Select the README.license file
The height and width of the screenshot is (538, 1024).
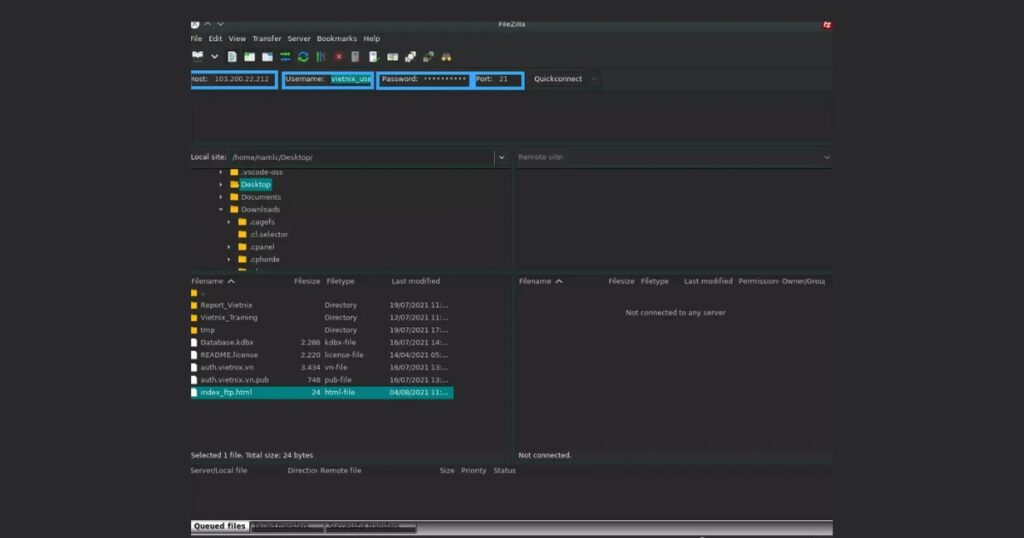[x=321, y=355]
